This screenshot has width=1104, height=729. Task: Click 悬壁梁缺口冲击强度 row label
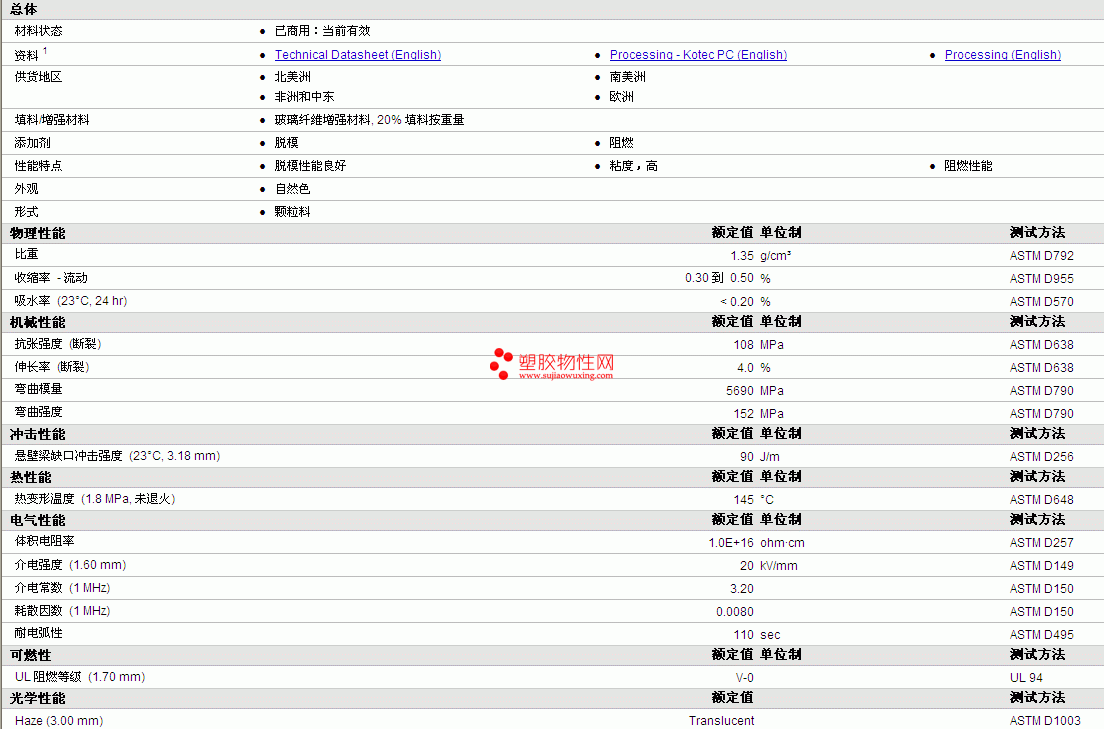coord(117,456)
